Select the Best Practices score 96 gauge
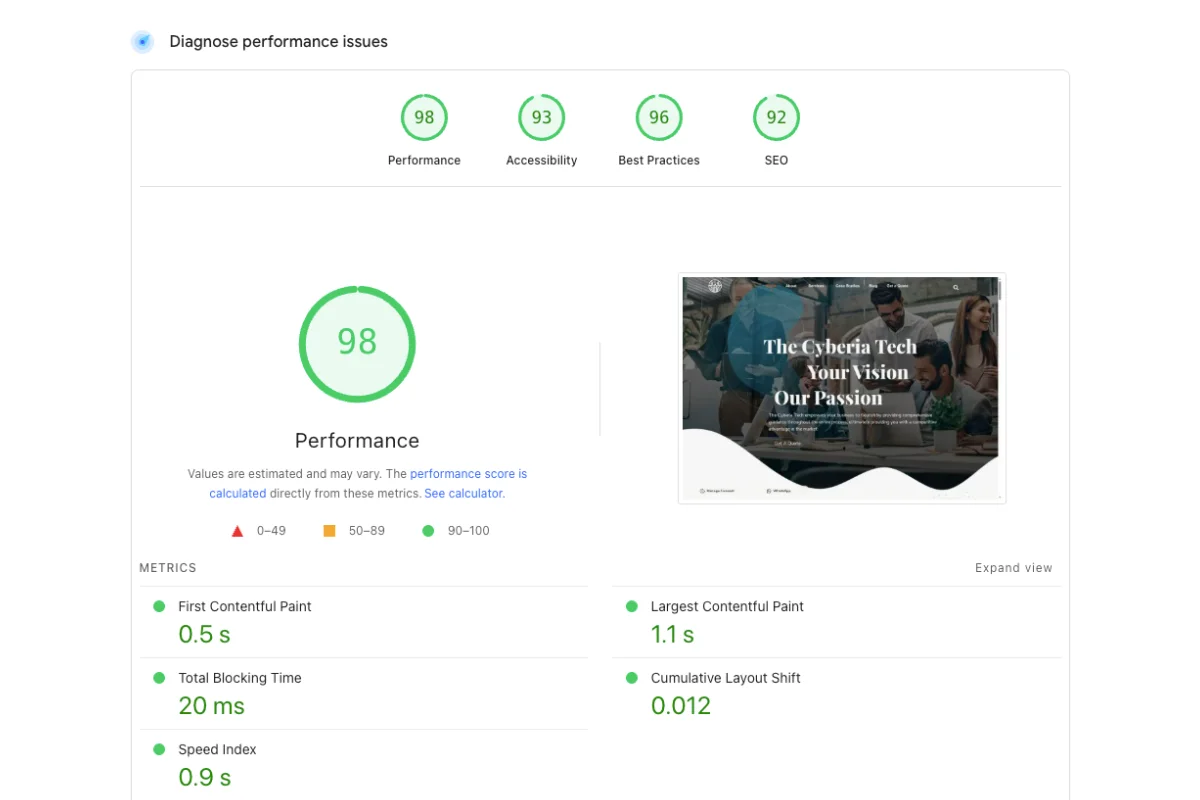 pyautogui.click(x=658, y=118)
